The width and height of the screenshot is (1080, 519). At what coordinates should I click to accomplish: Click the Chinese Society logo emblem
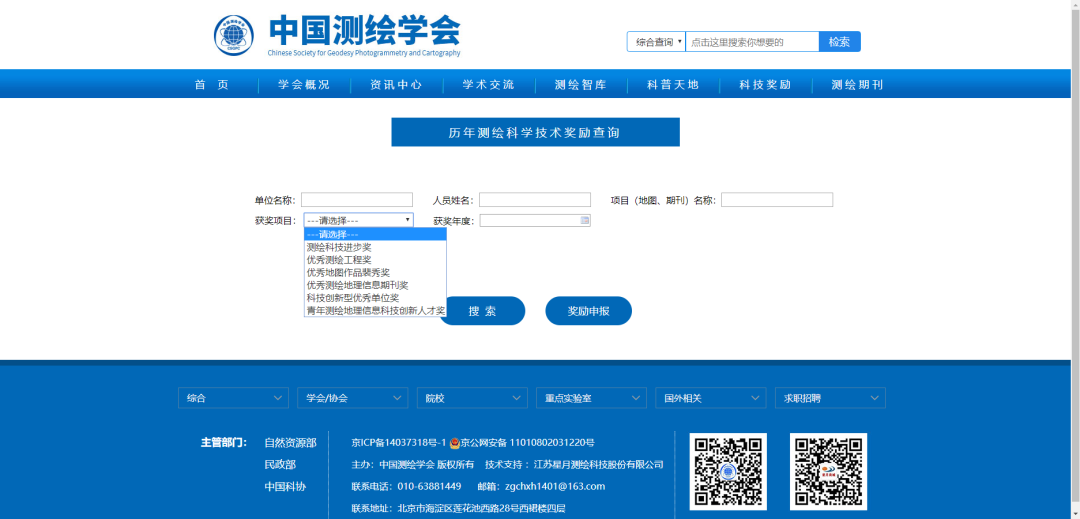[x=234, y=36]
